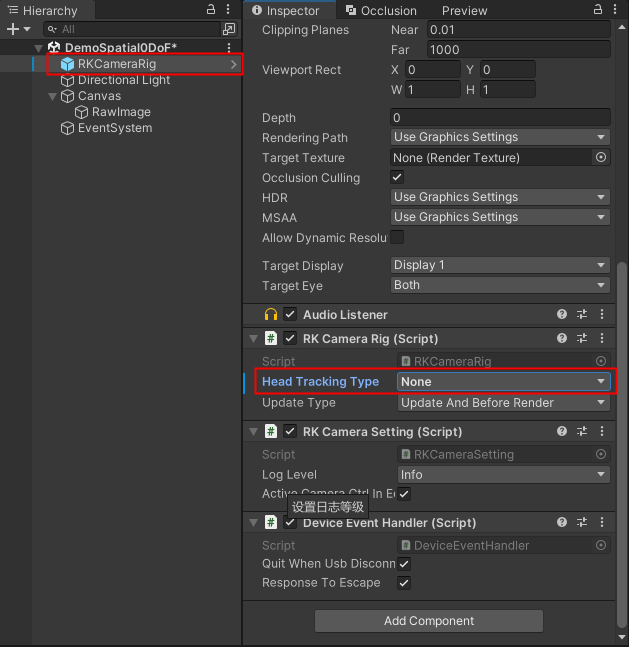Viewport: 629px width, 647px height.
Task: Open Head Tracking Type dropdown
Action: coord(504,382)
